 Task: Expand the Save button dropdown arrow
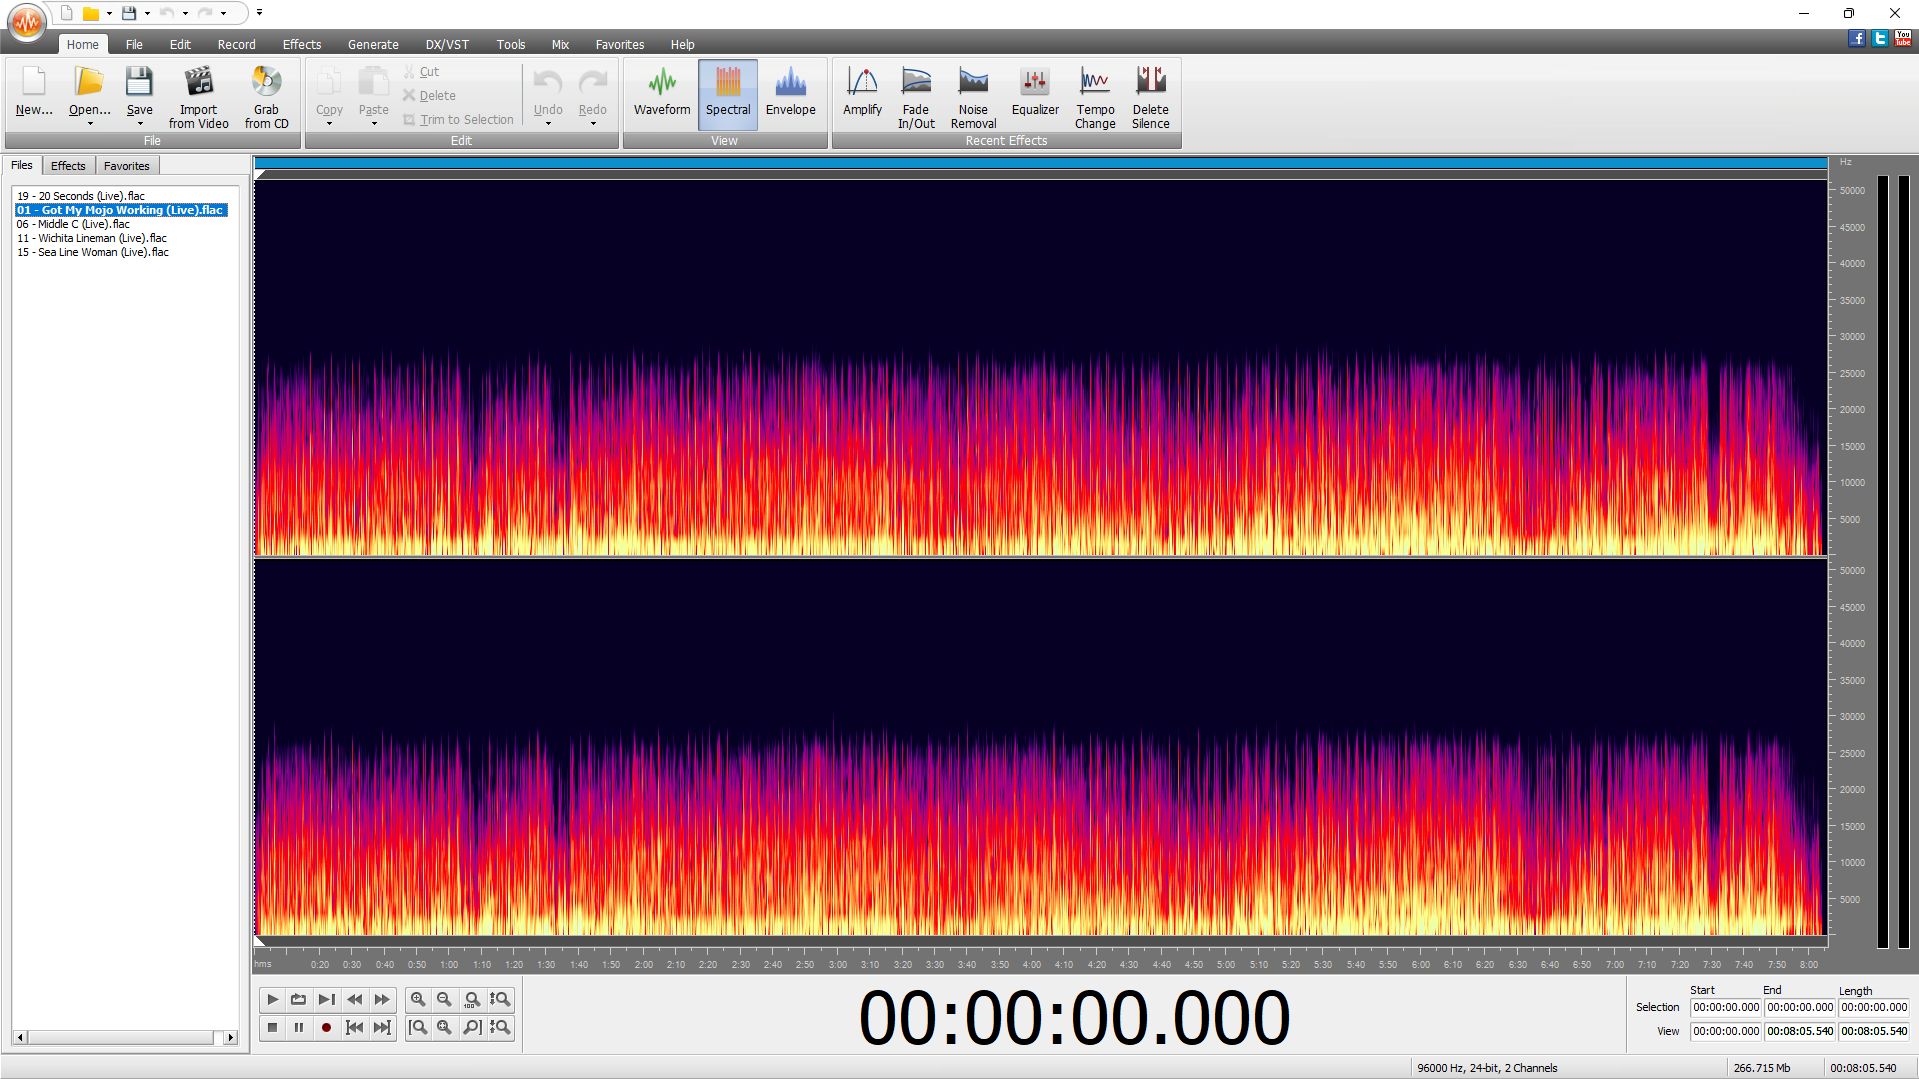140,124
